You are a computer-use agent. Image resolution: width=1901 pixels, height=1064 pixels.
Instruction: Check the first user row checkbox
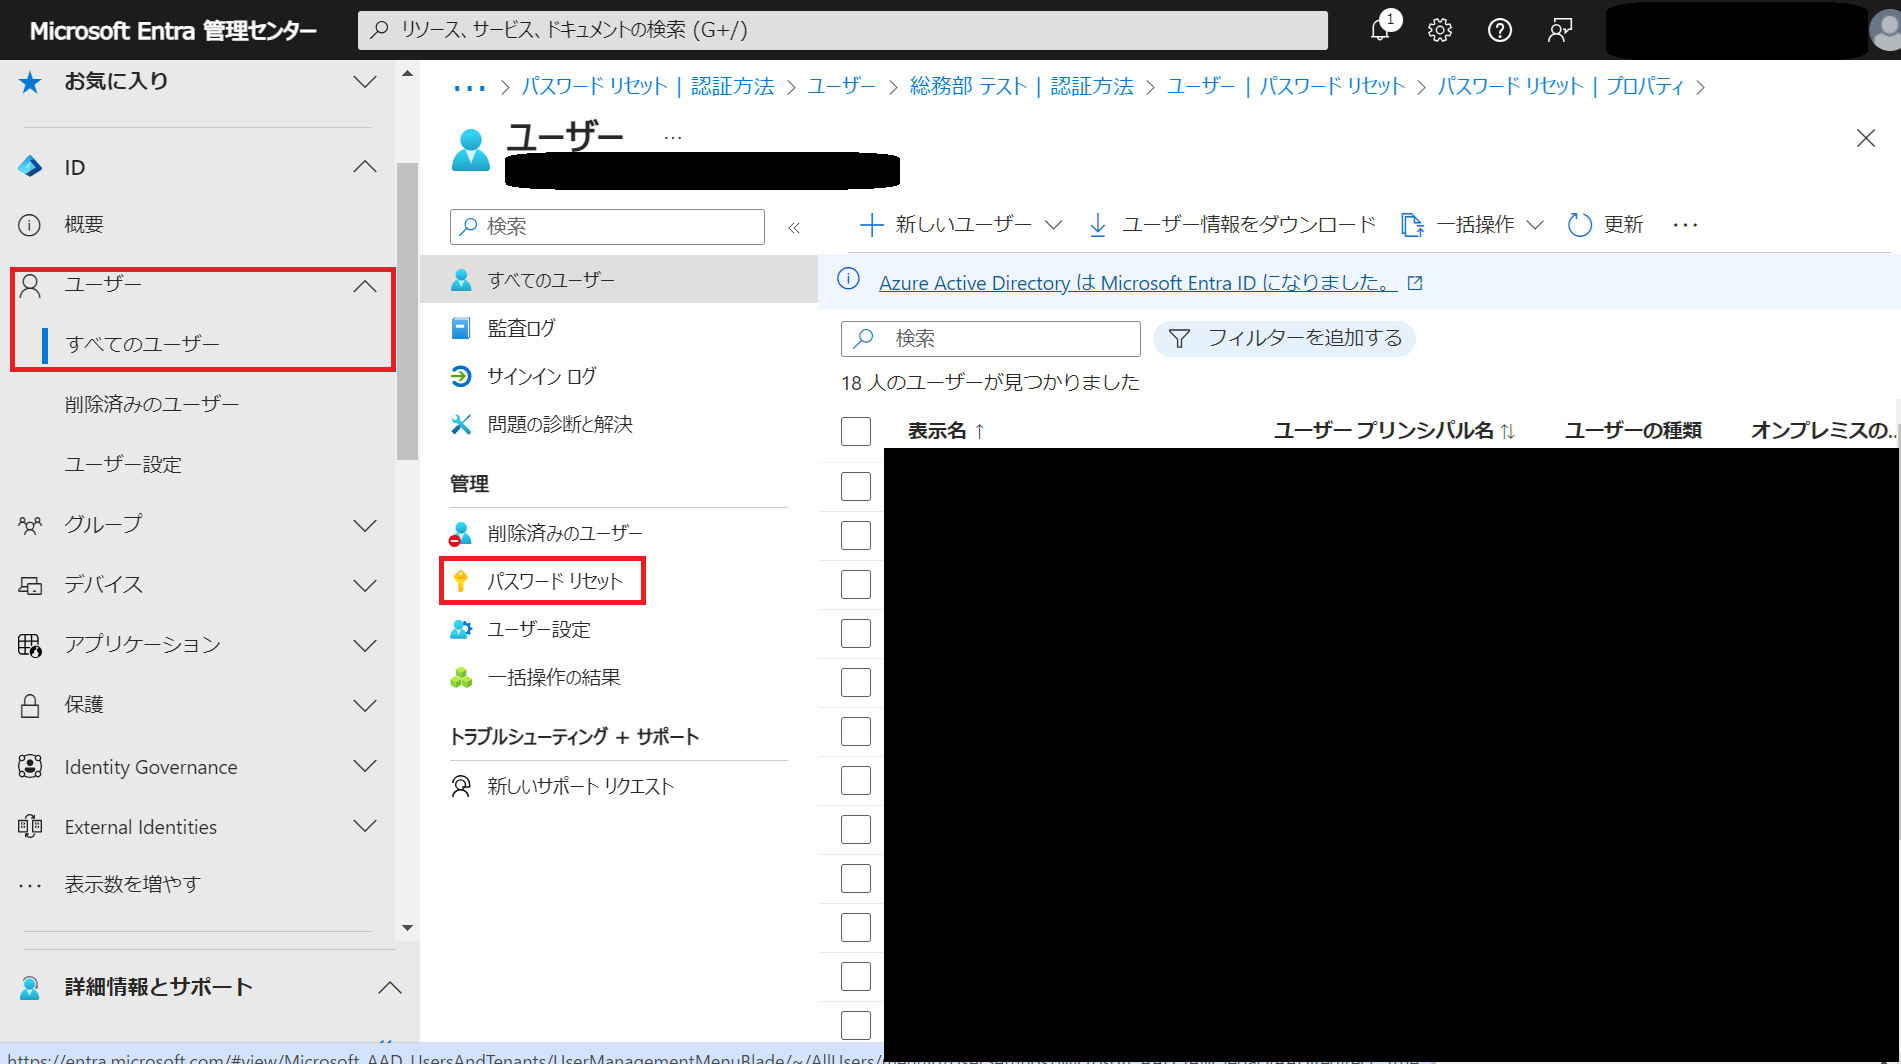coord(856,486)
